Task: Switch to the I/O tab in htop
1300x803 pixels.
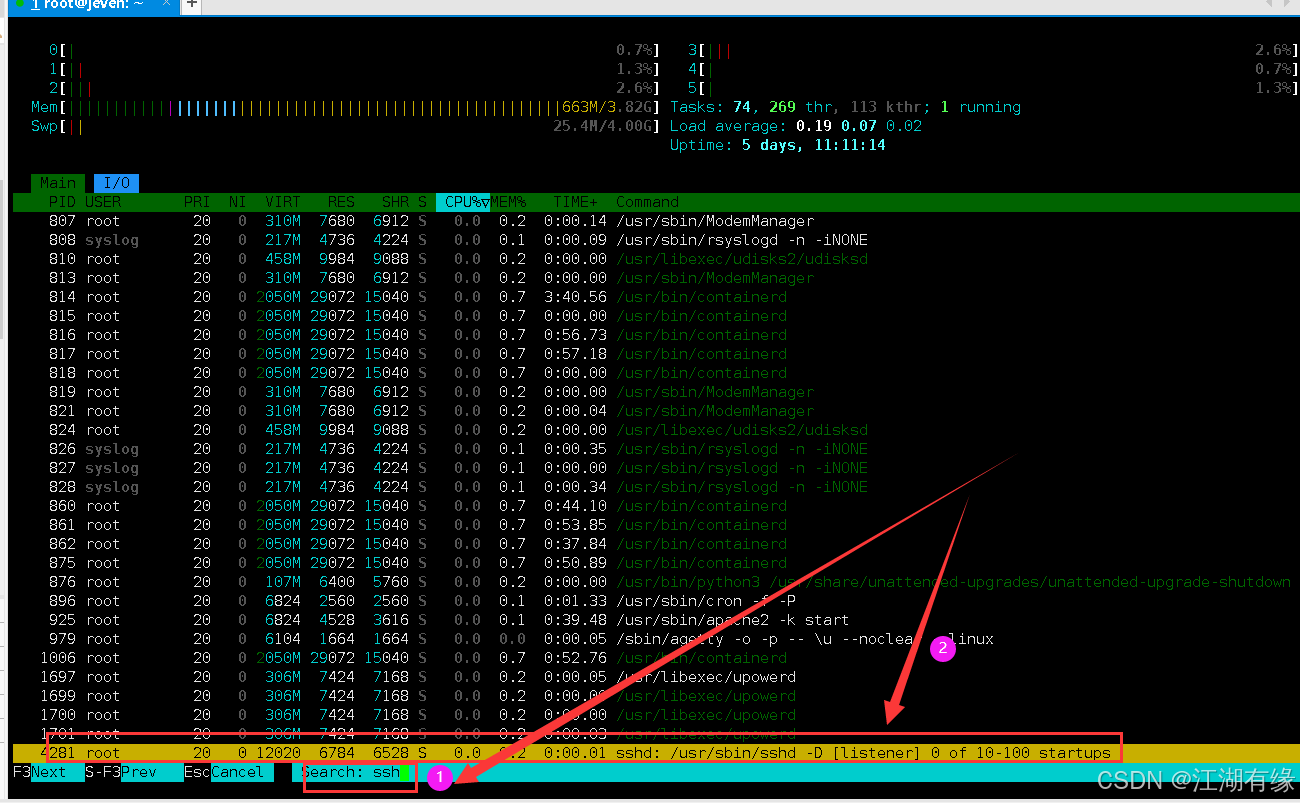Action: (117, 183)
